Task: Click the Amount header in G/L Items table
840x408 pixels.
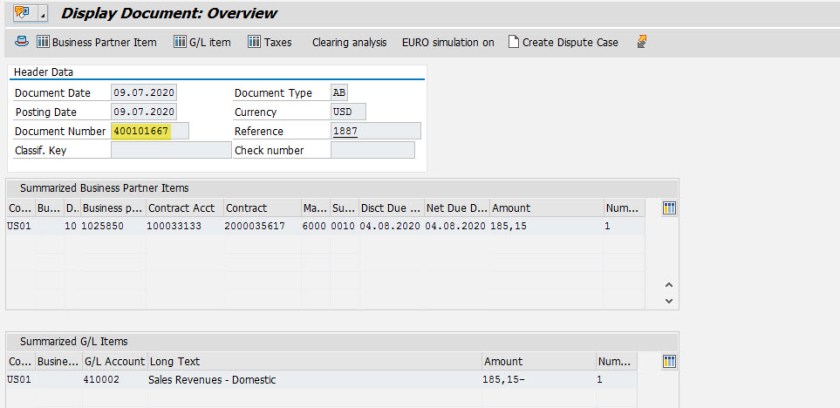Action: pos(539,362)
